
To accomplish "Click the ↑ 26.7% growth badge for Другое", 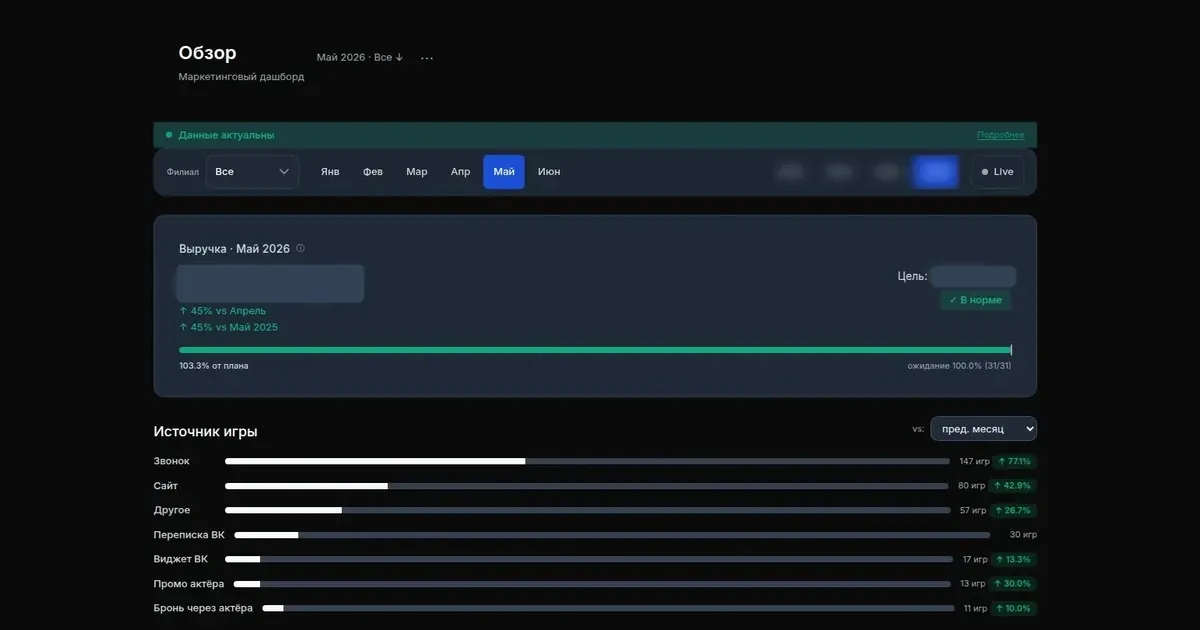I will tap(1014, 510).
